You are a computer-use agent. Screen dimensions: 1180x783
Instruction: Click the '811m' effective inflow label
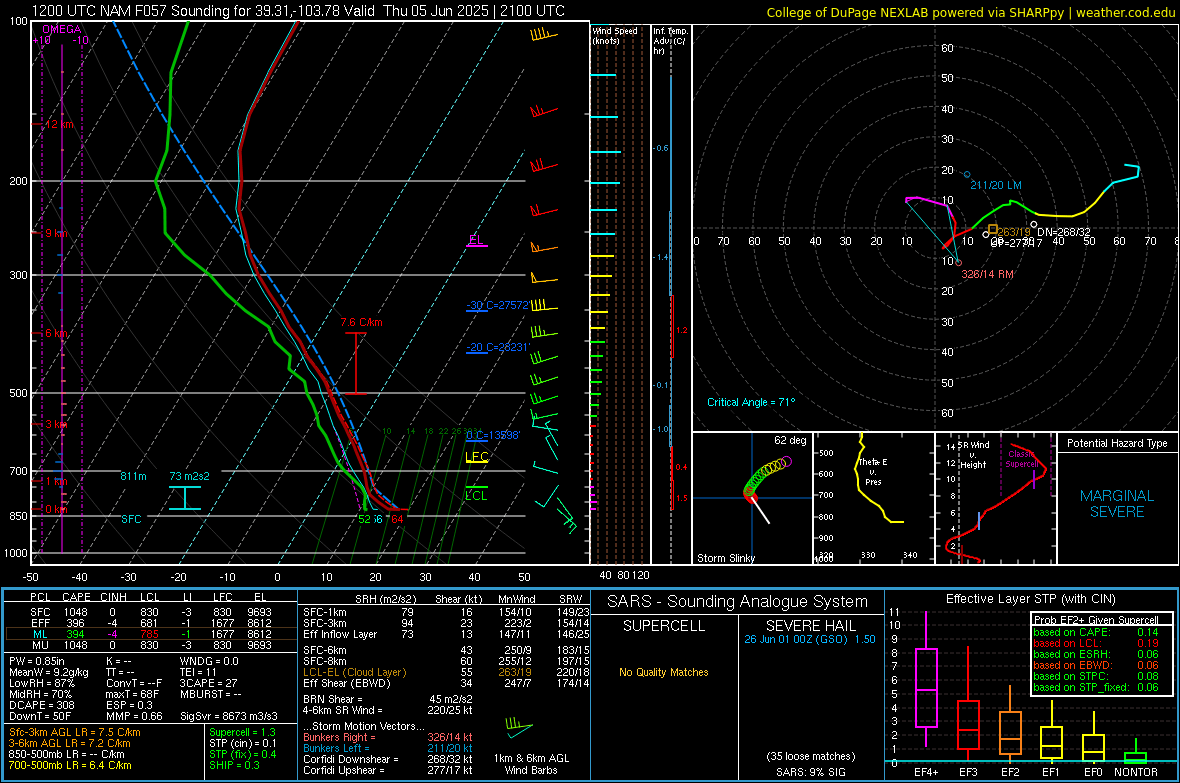pyautogui.click(x=133, y=476)
